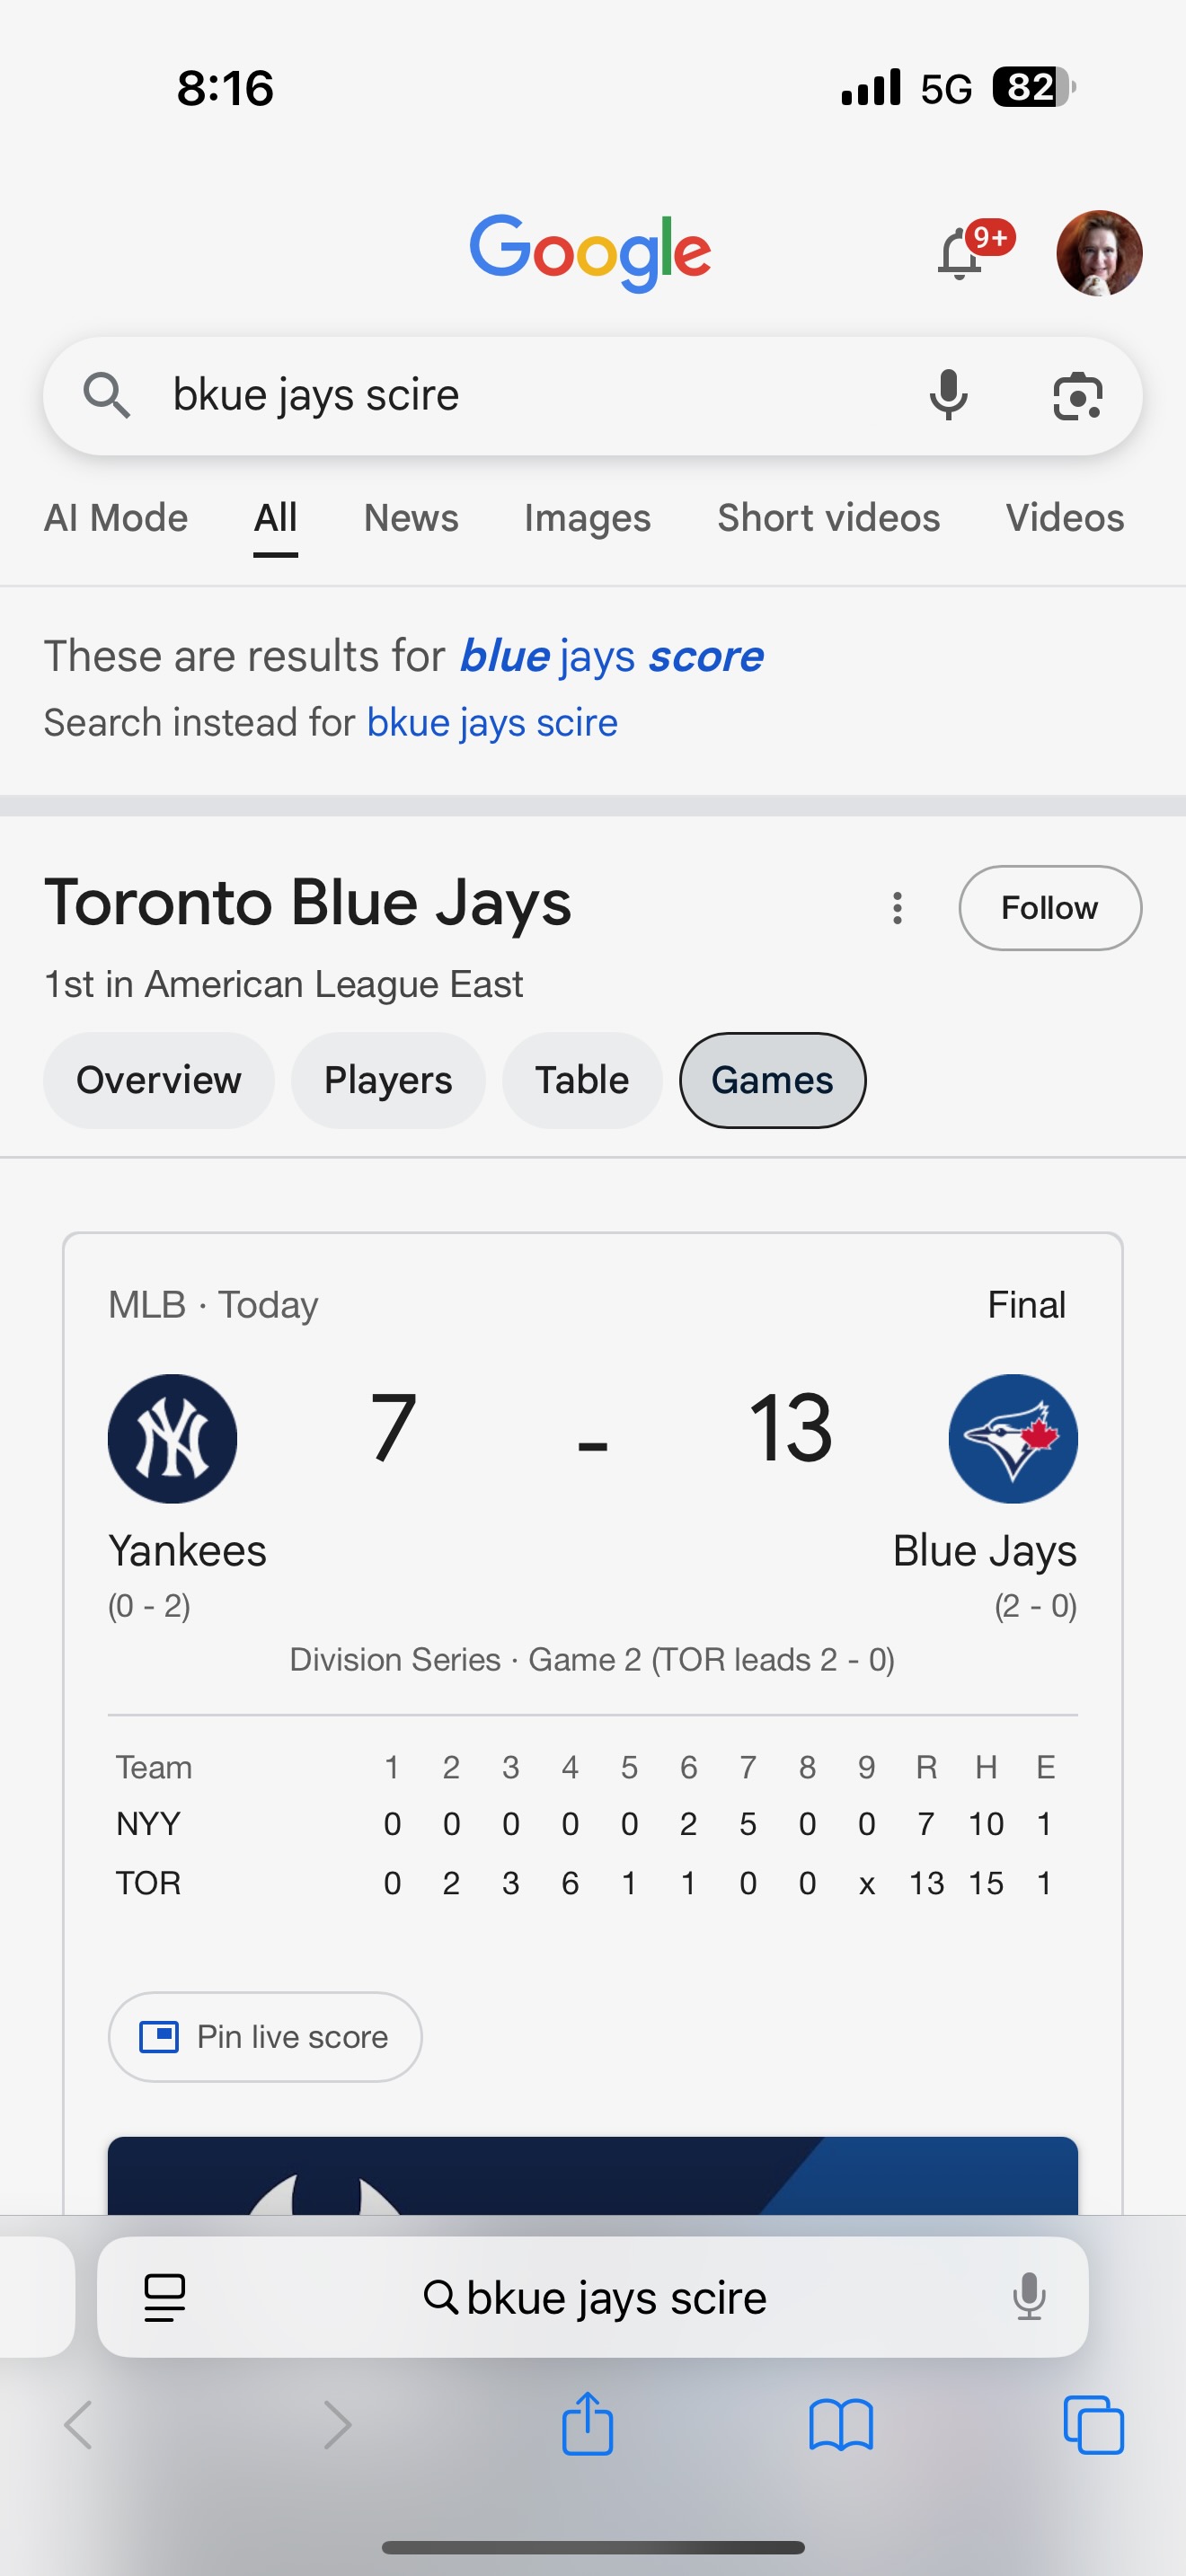Follow the Toronto Blue Jays
This screenshot has height=2576, width=1186.
[x=1049, y=908]
